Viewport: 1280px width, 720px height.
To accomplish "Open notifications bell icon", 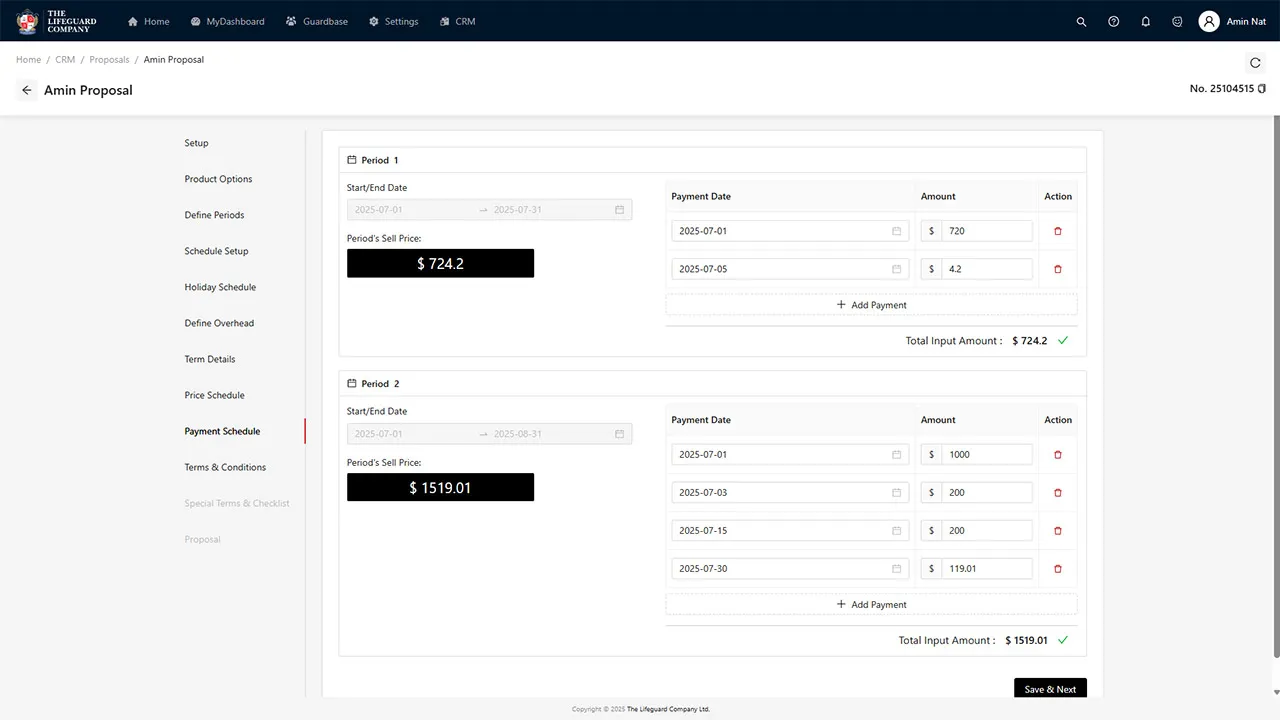I will coord(1145,21).
